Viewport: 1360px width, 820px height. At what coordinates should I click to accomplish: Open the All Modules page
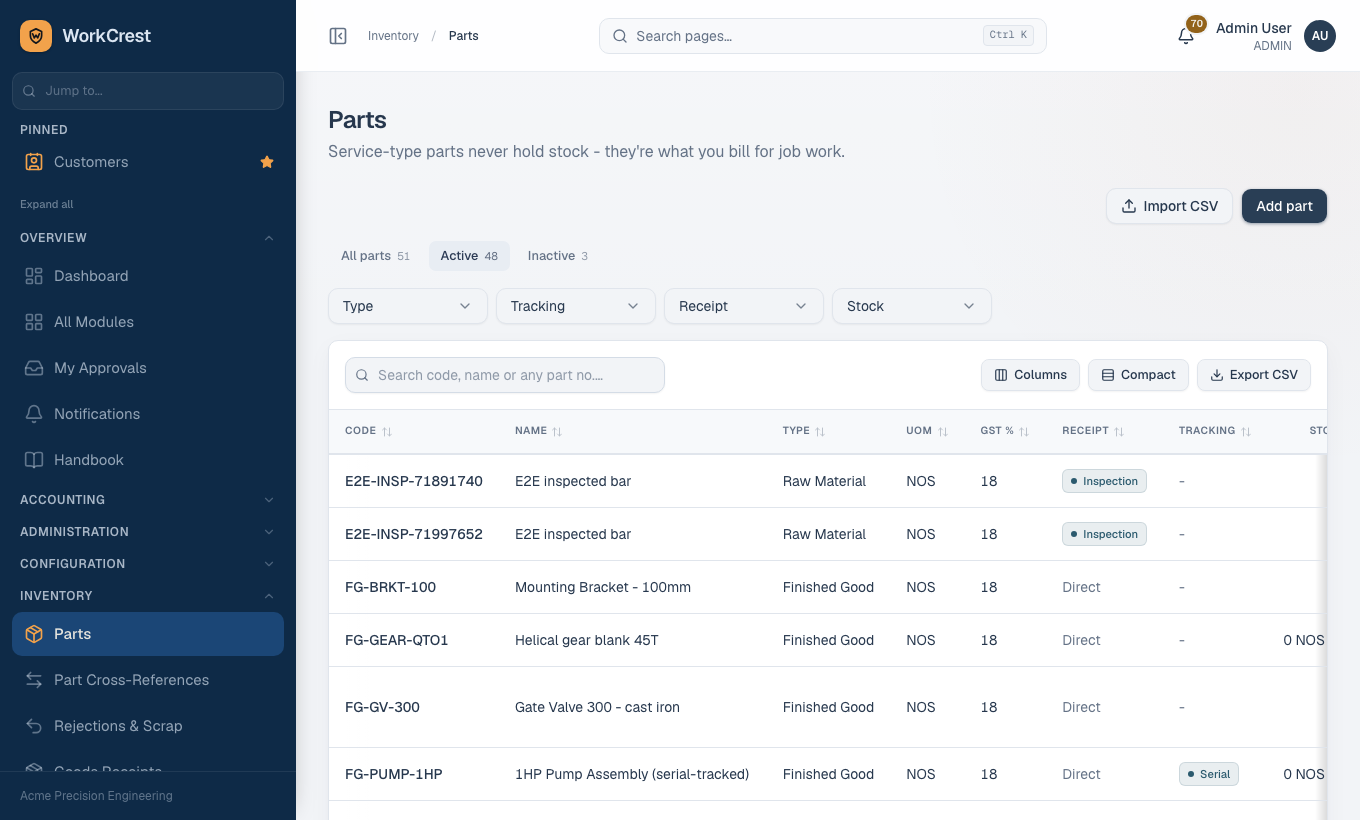148,322
